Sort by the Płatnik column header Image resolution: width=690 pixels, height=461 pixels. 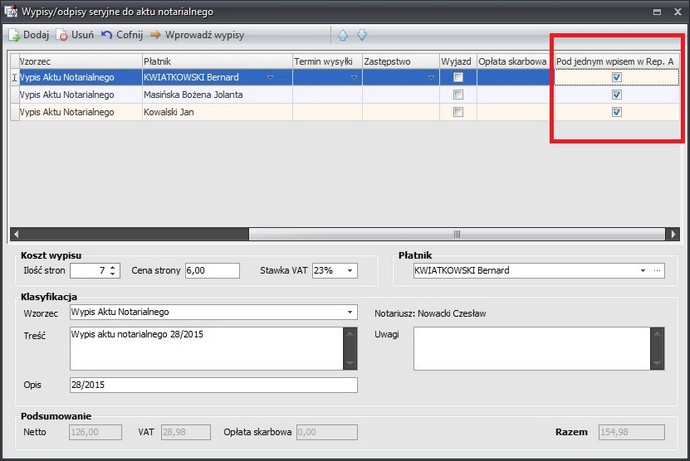click(x=215, y=61)
